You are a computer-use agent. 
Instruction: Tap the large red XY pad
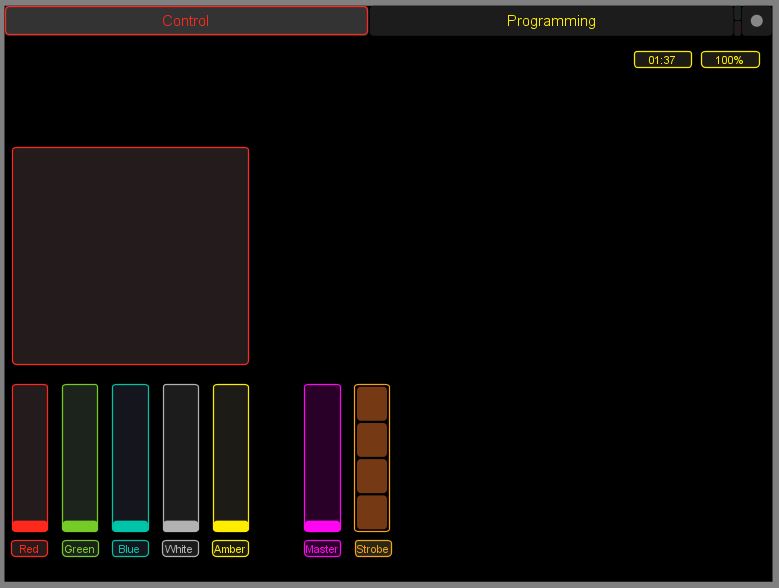tap(131, 256)
